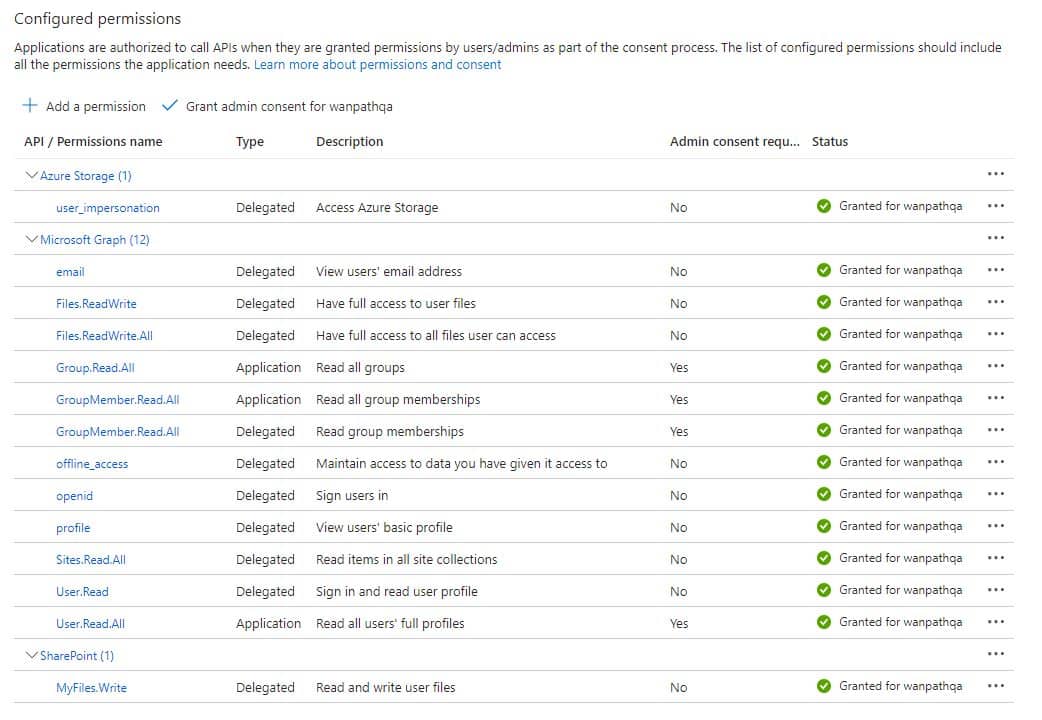Image resolution: width=1042 pixels, height=720 pixels.
Task: Collapse the Microsoft Graph (12) group
Action: (x=32, y=240)
